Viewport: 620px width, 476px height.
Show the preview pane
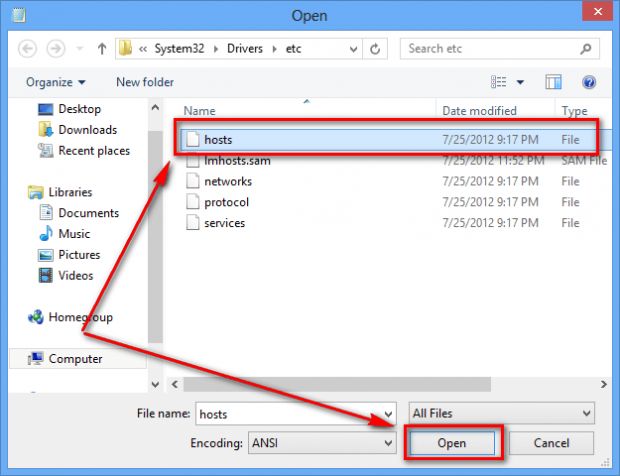tap(553, 82)
